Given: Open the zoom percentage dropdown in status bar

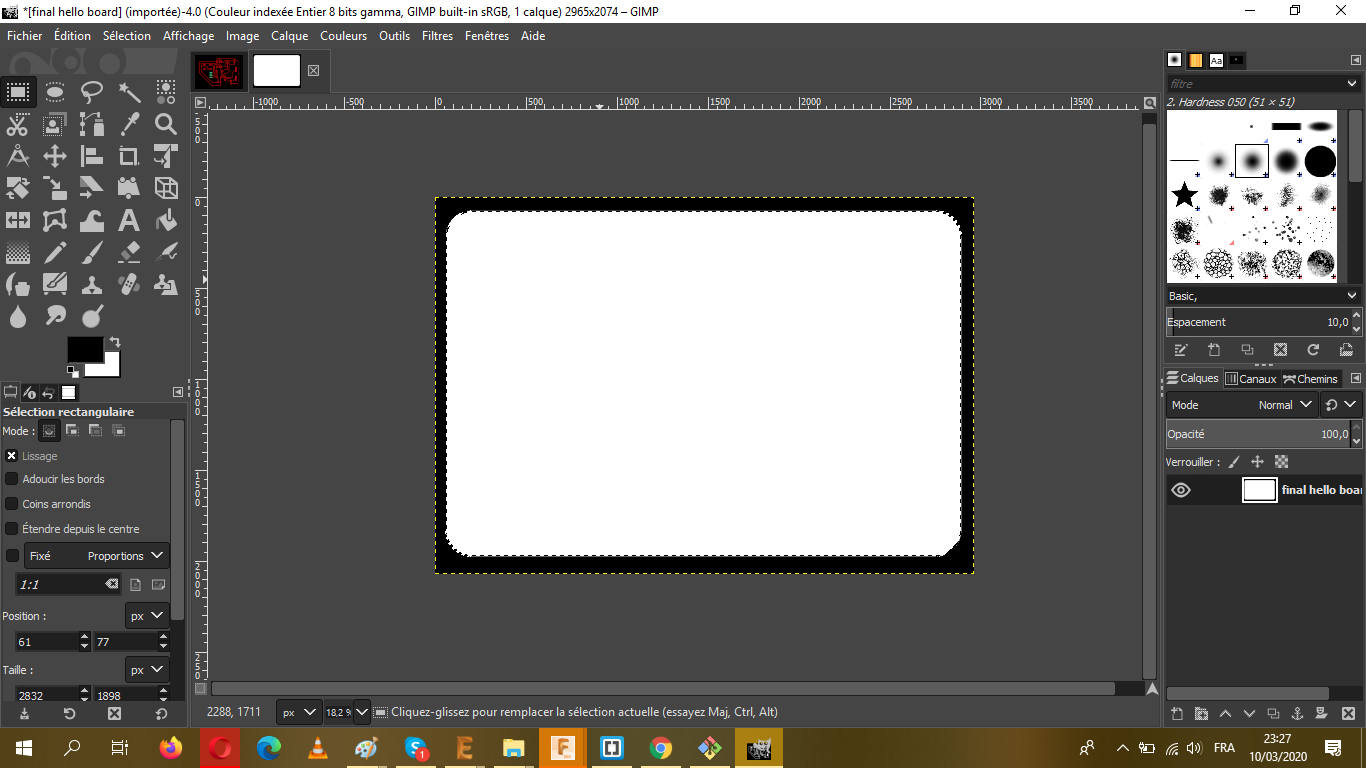Looking at the screenshot, I should (362, 712).
